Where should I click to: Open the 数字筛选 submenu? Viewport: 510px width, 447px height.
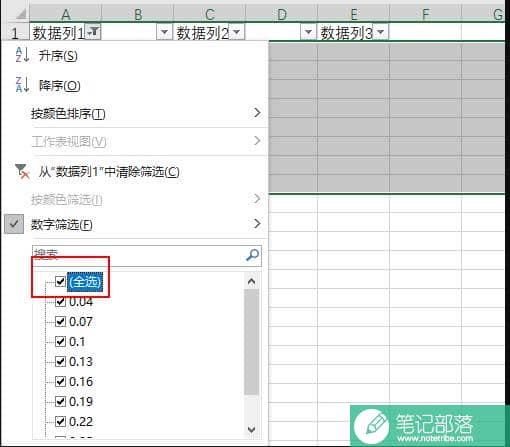point(257,223)
